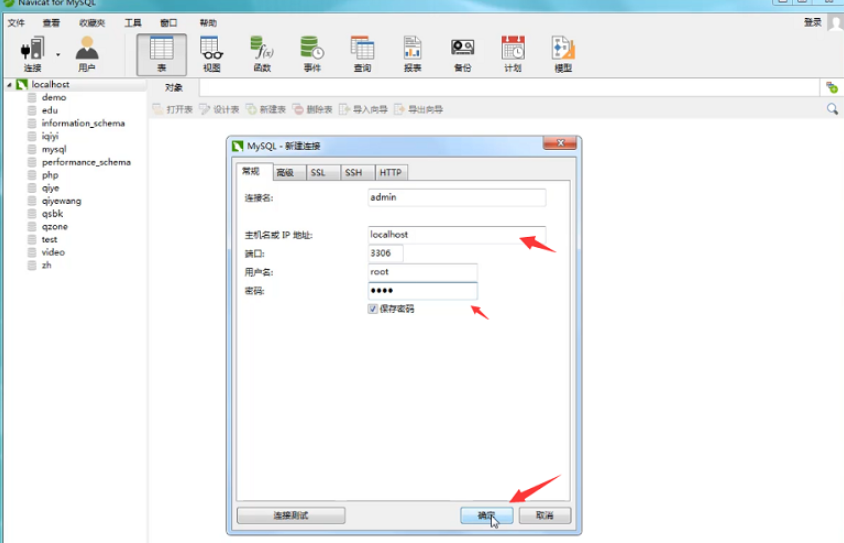
Task: Click 新建表 in object toolbar
Action: (266, 109)
